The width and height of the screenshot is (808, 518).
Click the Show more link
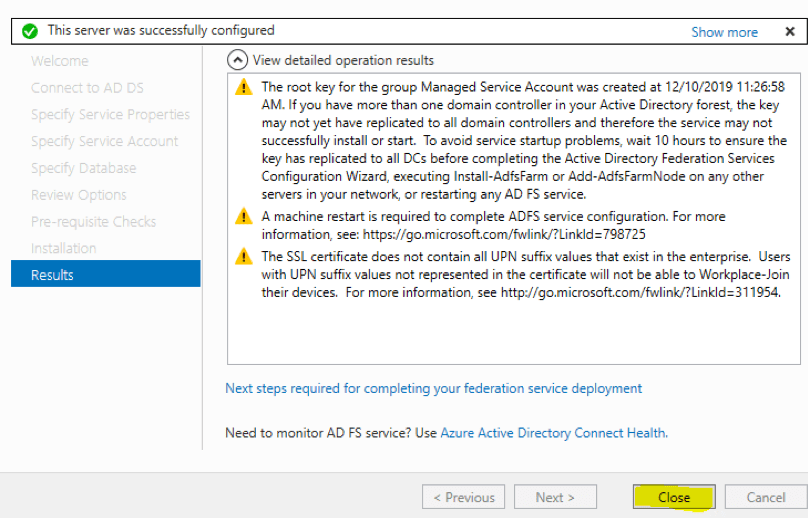[x=724, y=32]
